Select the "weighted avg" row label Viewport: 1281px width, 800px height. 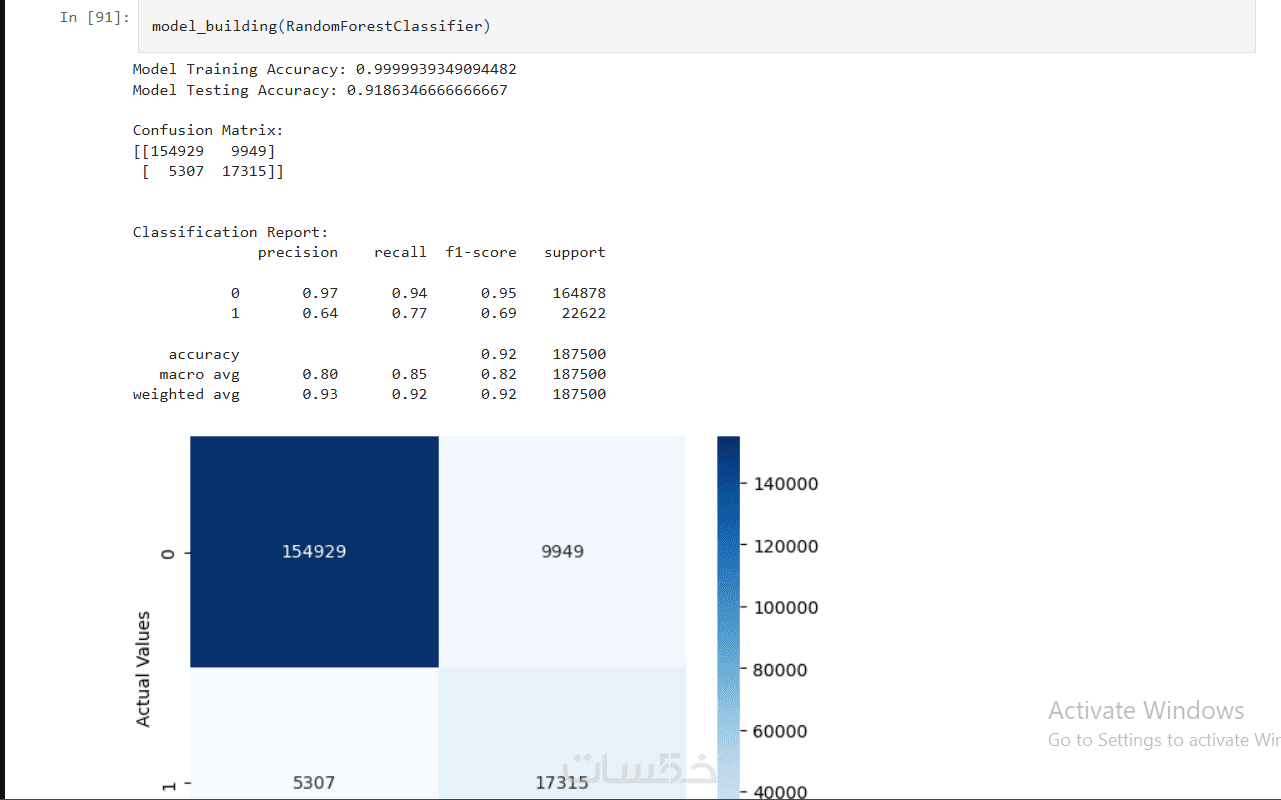186,394
